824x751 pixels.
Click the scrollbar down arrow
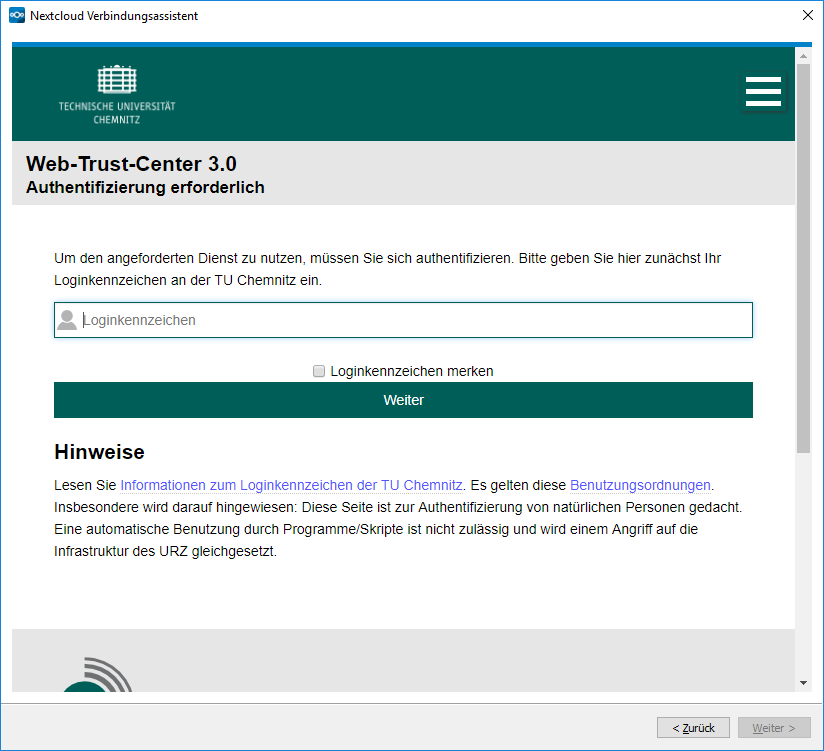point(803,682)
